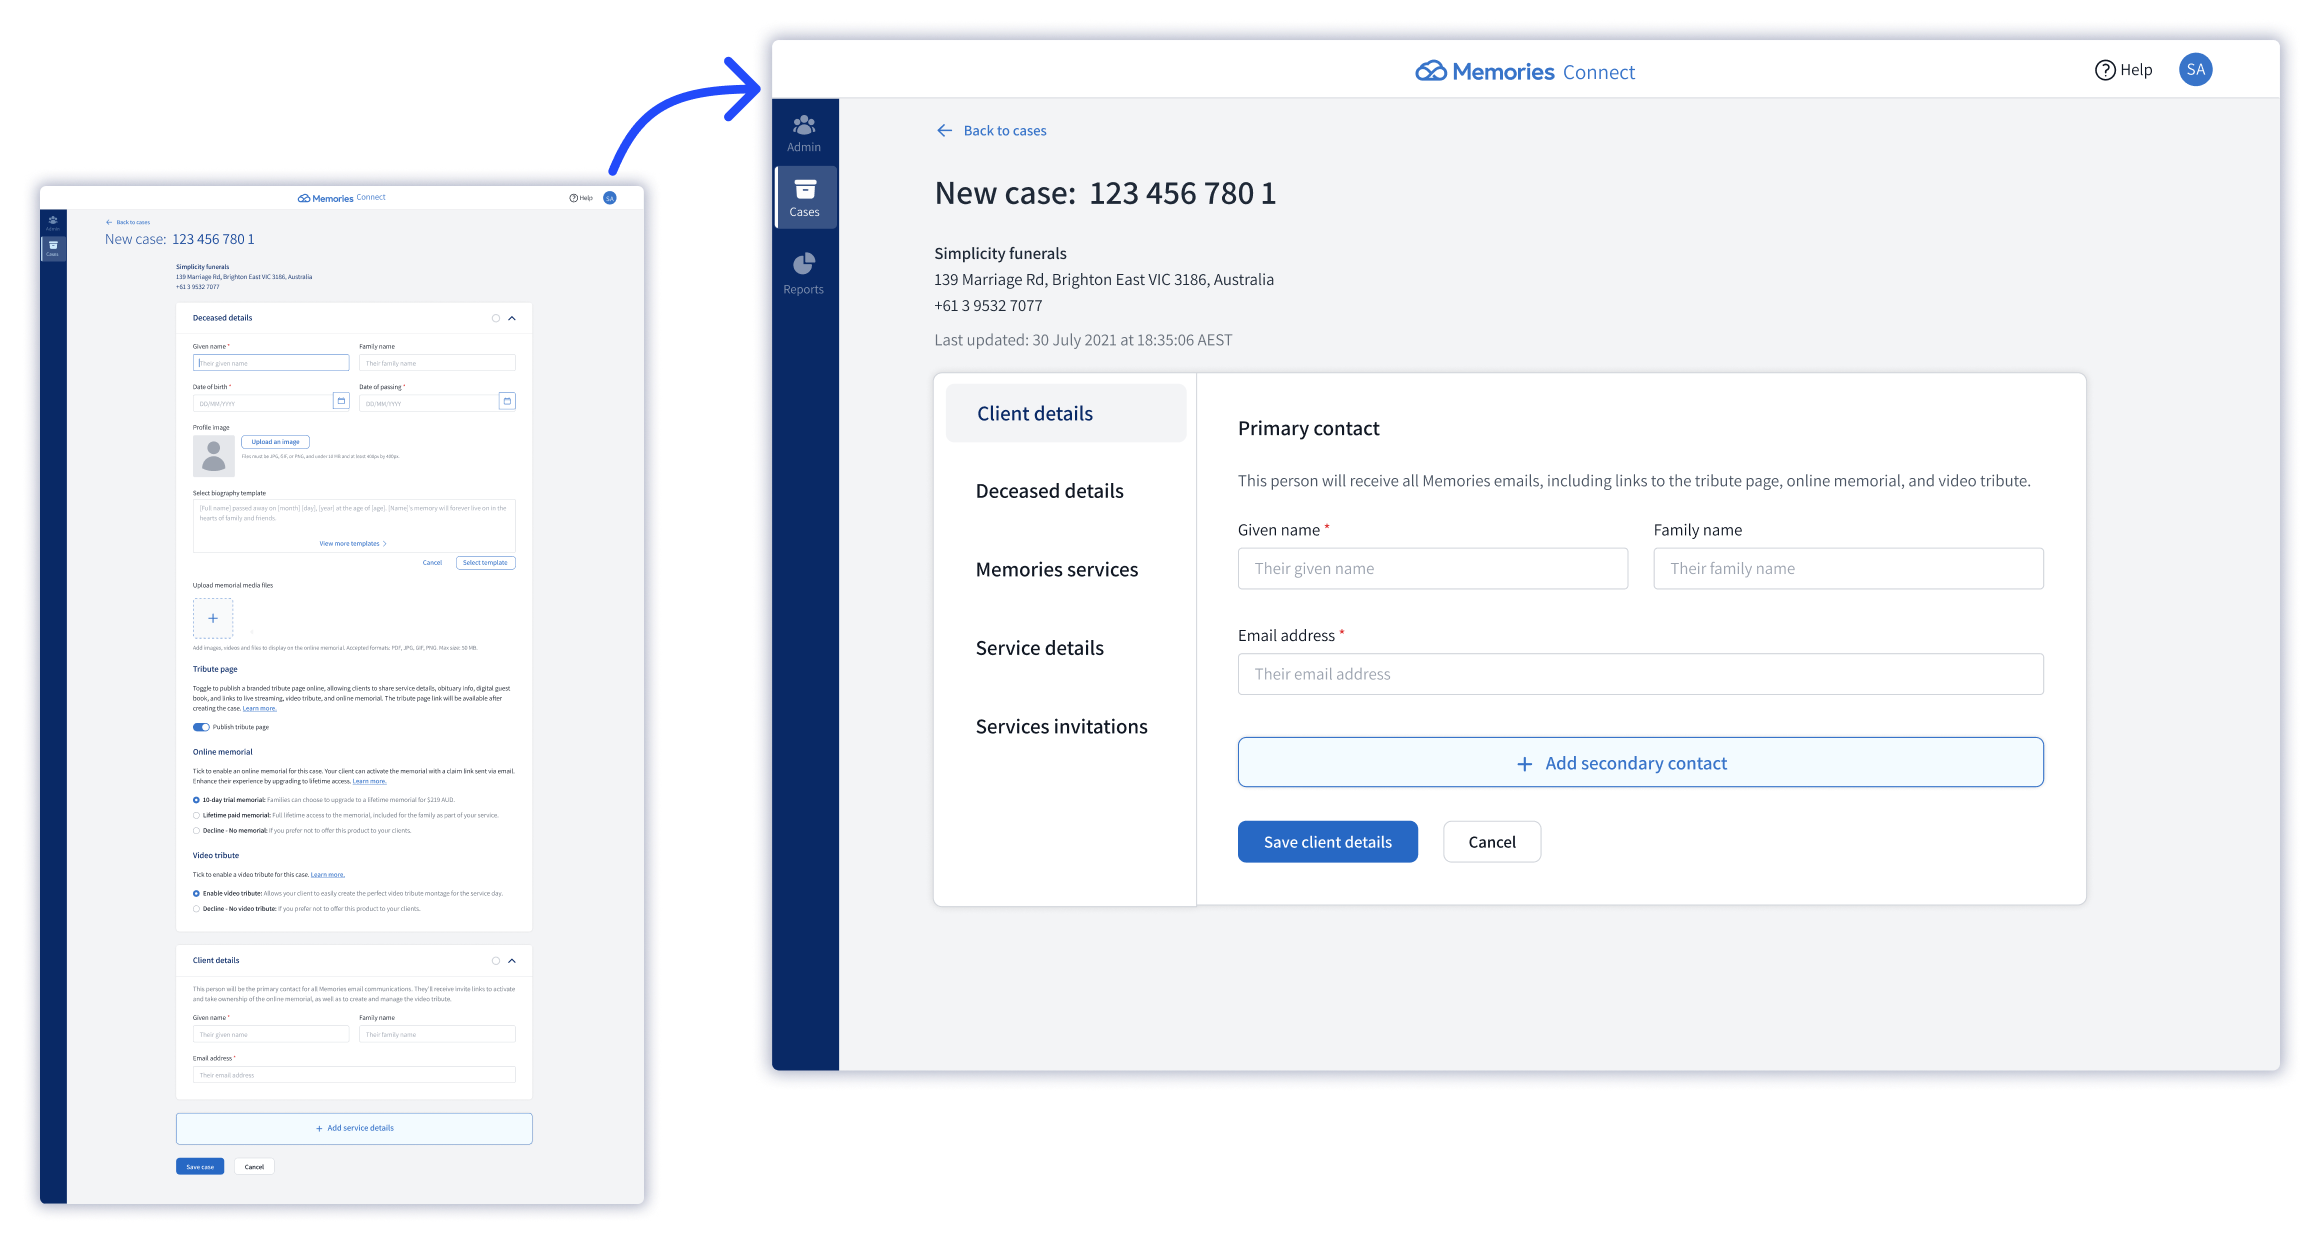The image size is (2320, 1244).
Task: Click the Help question mark icon
Action: click(x=2105, y=70)
